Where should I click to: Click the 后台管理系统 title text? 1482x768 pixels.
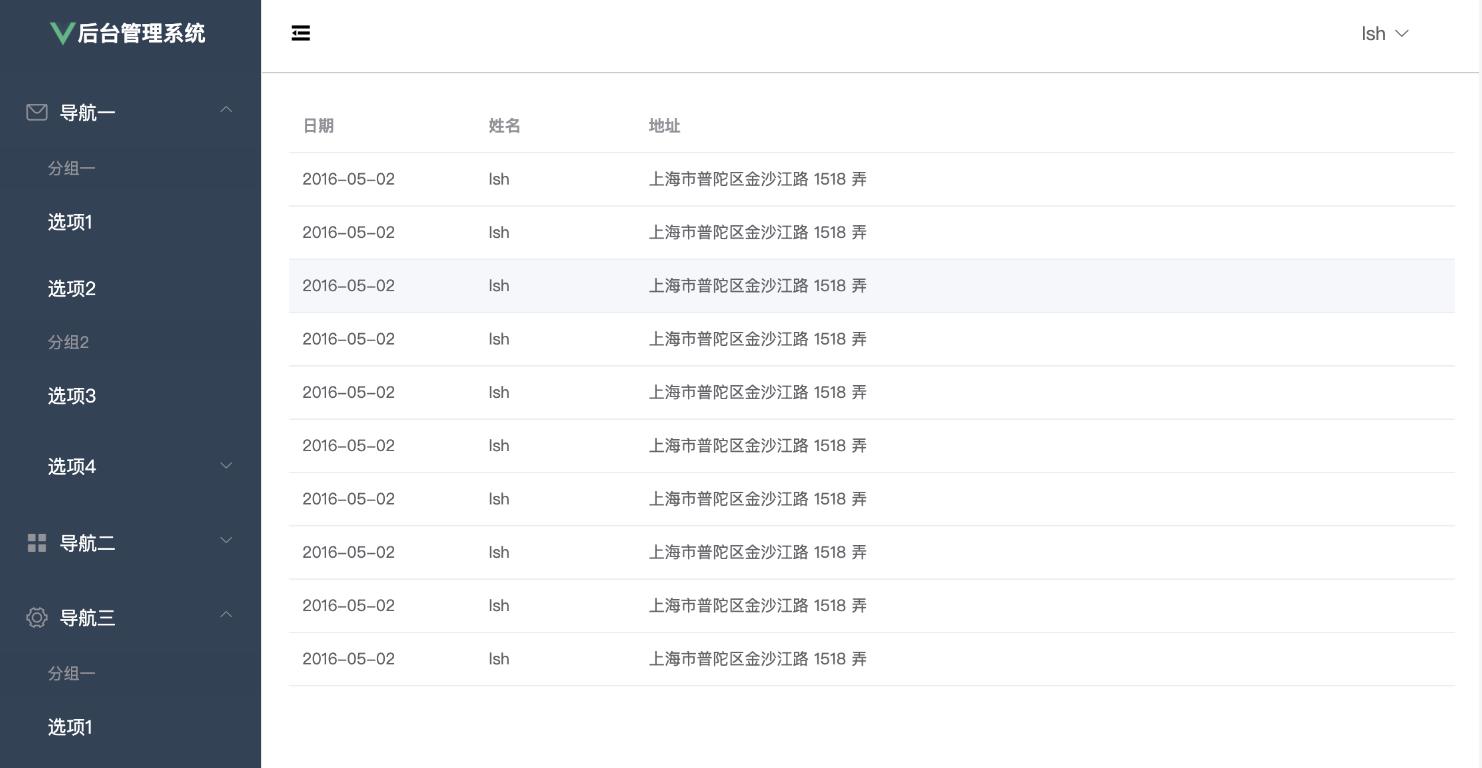pyautogui.click(x=141, y=33)
